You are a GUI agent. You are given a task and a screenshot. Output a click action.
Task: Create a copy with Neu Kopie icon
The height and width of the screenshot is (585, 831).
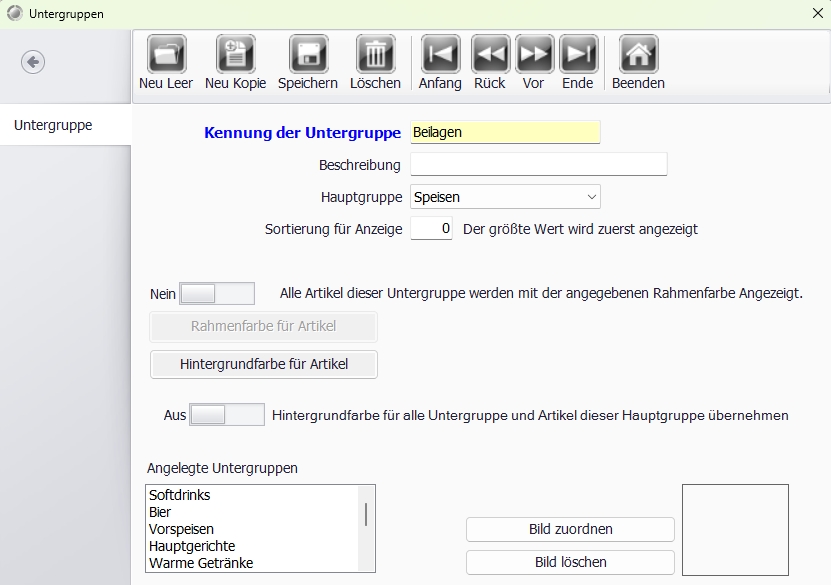[235, 54]
